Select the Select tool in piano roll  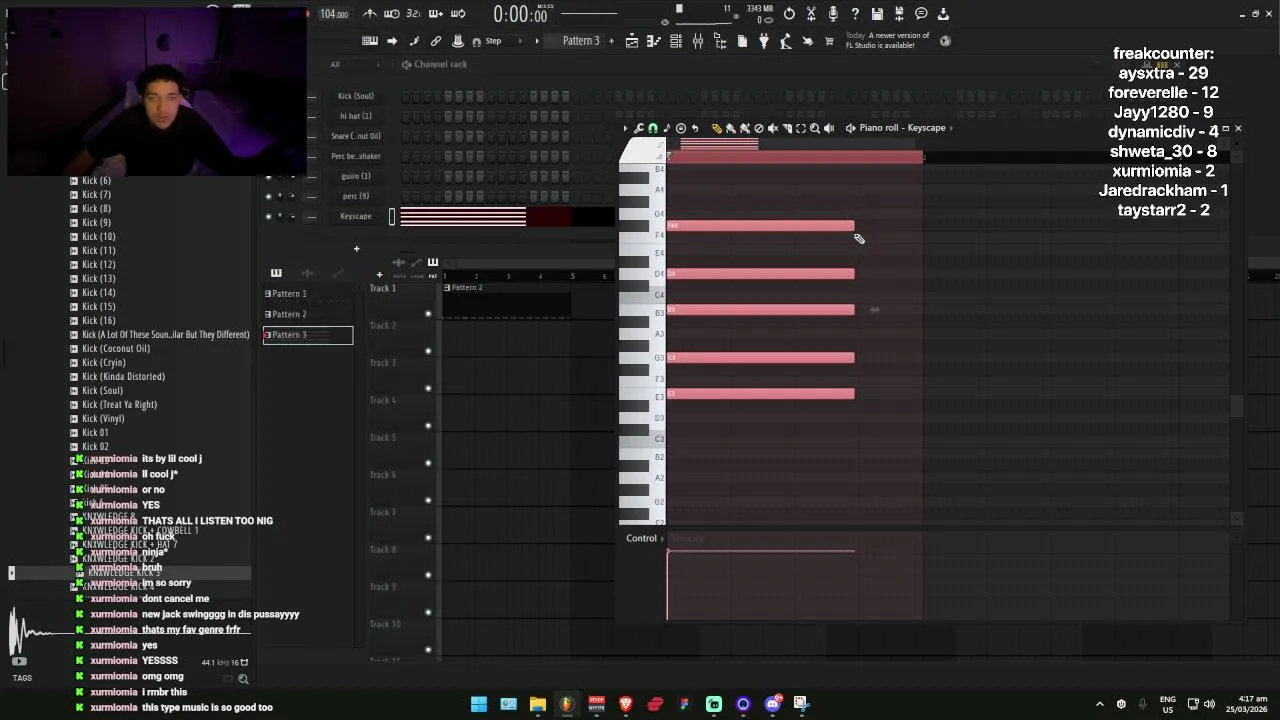coord(801,128)
